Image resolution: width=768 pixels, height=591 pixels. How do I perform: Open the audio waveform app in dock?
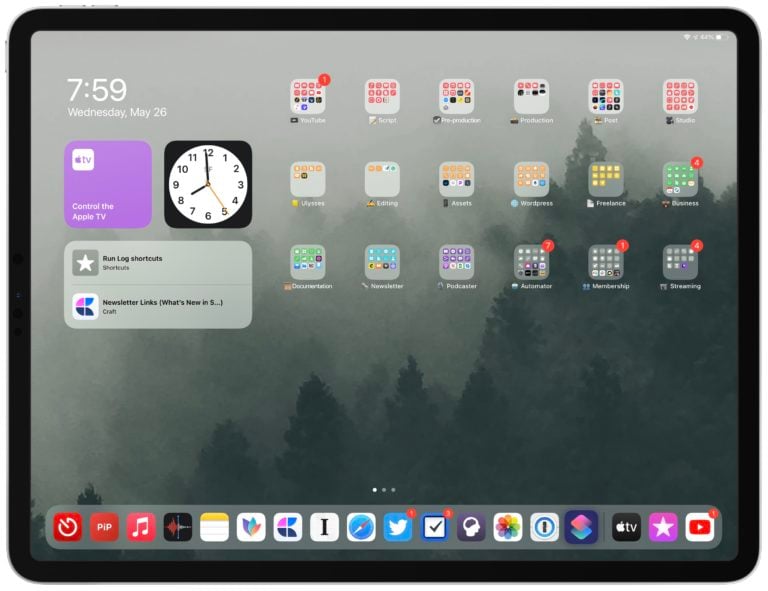(178, 527)
